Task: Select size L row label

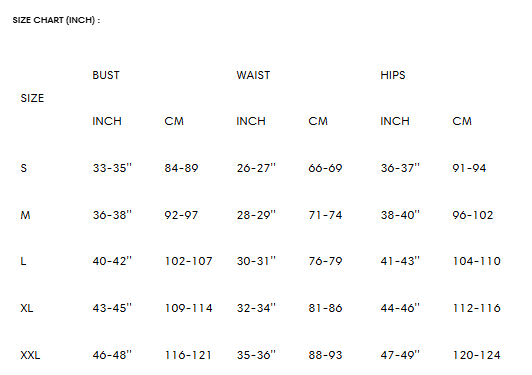Action: [x=23, y=261]
